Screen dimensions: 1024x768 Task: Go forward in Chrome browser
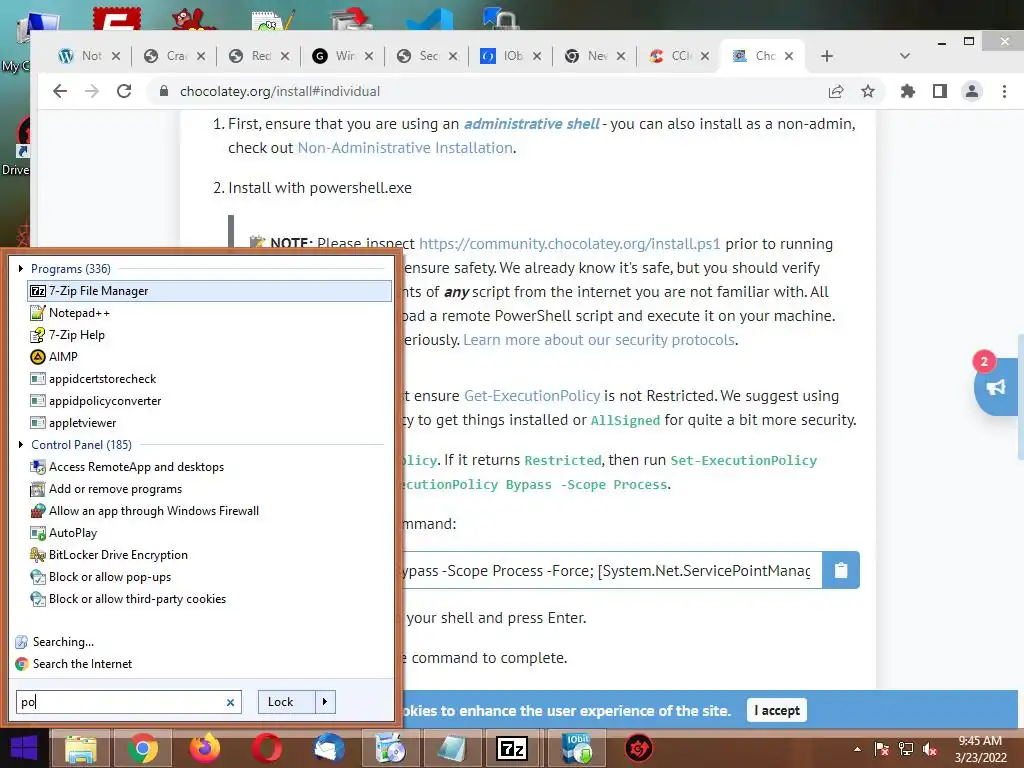click(92, 91)
